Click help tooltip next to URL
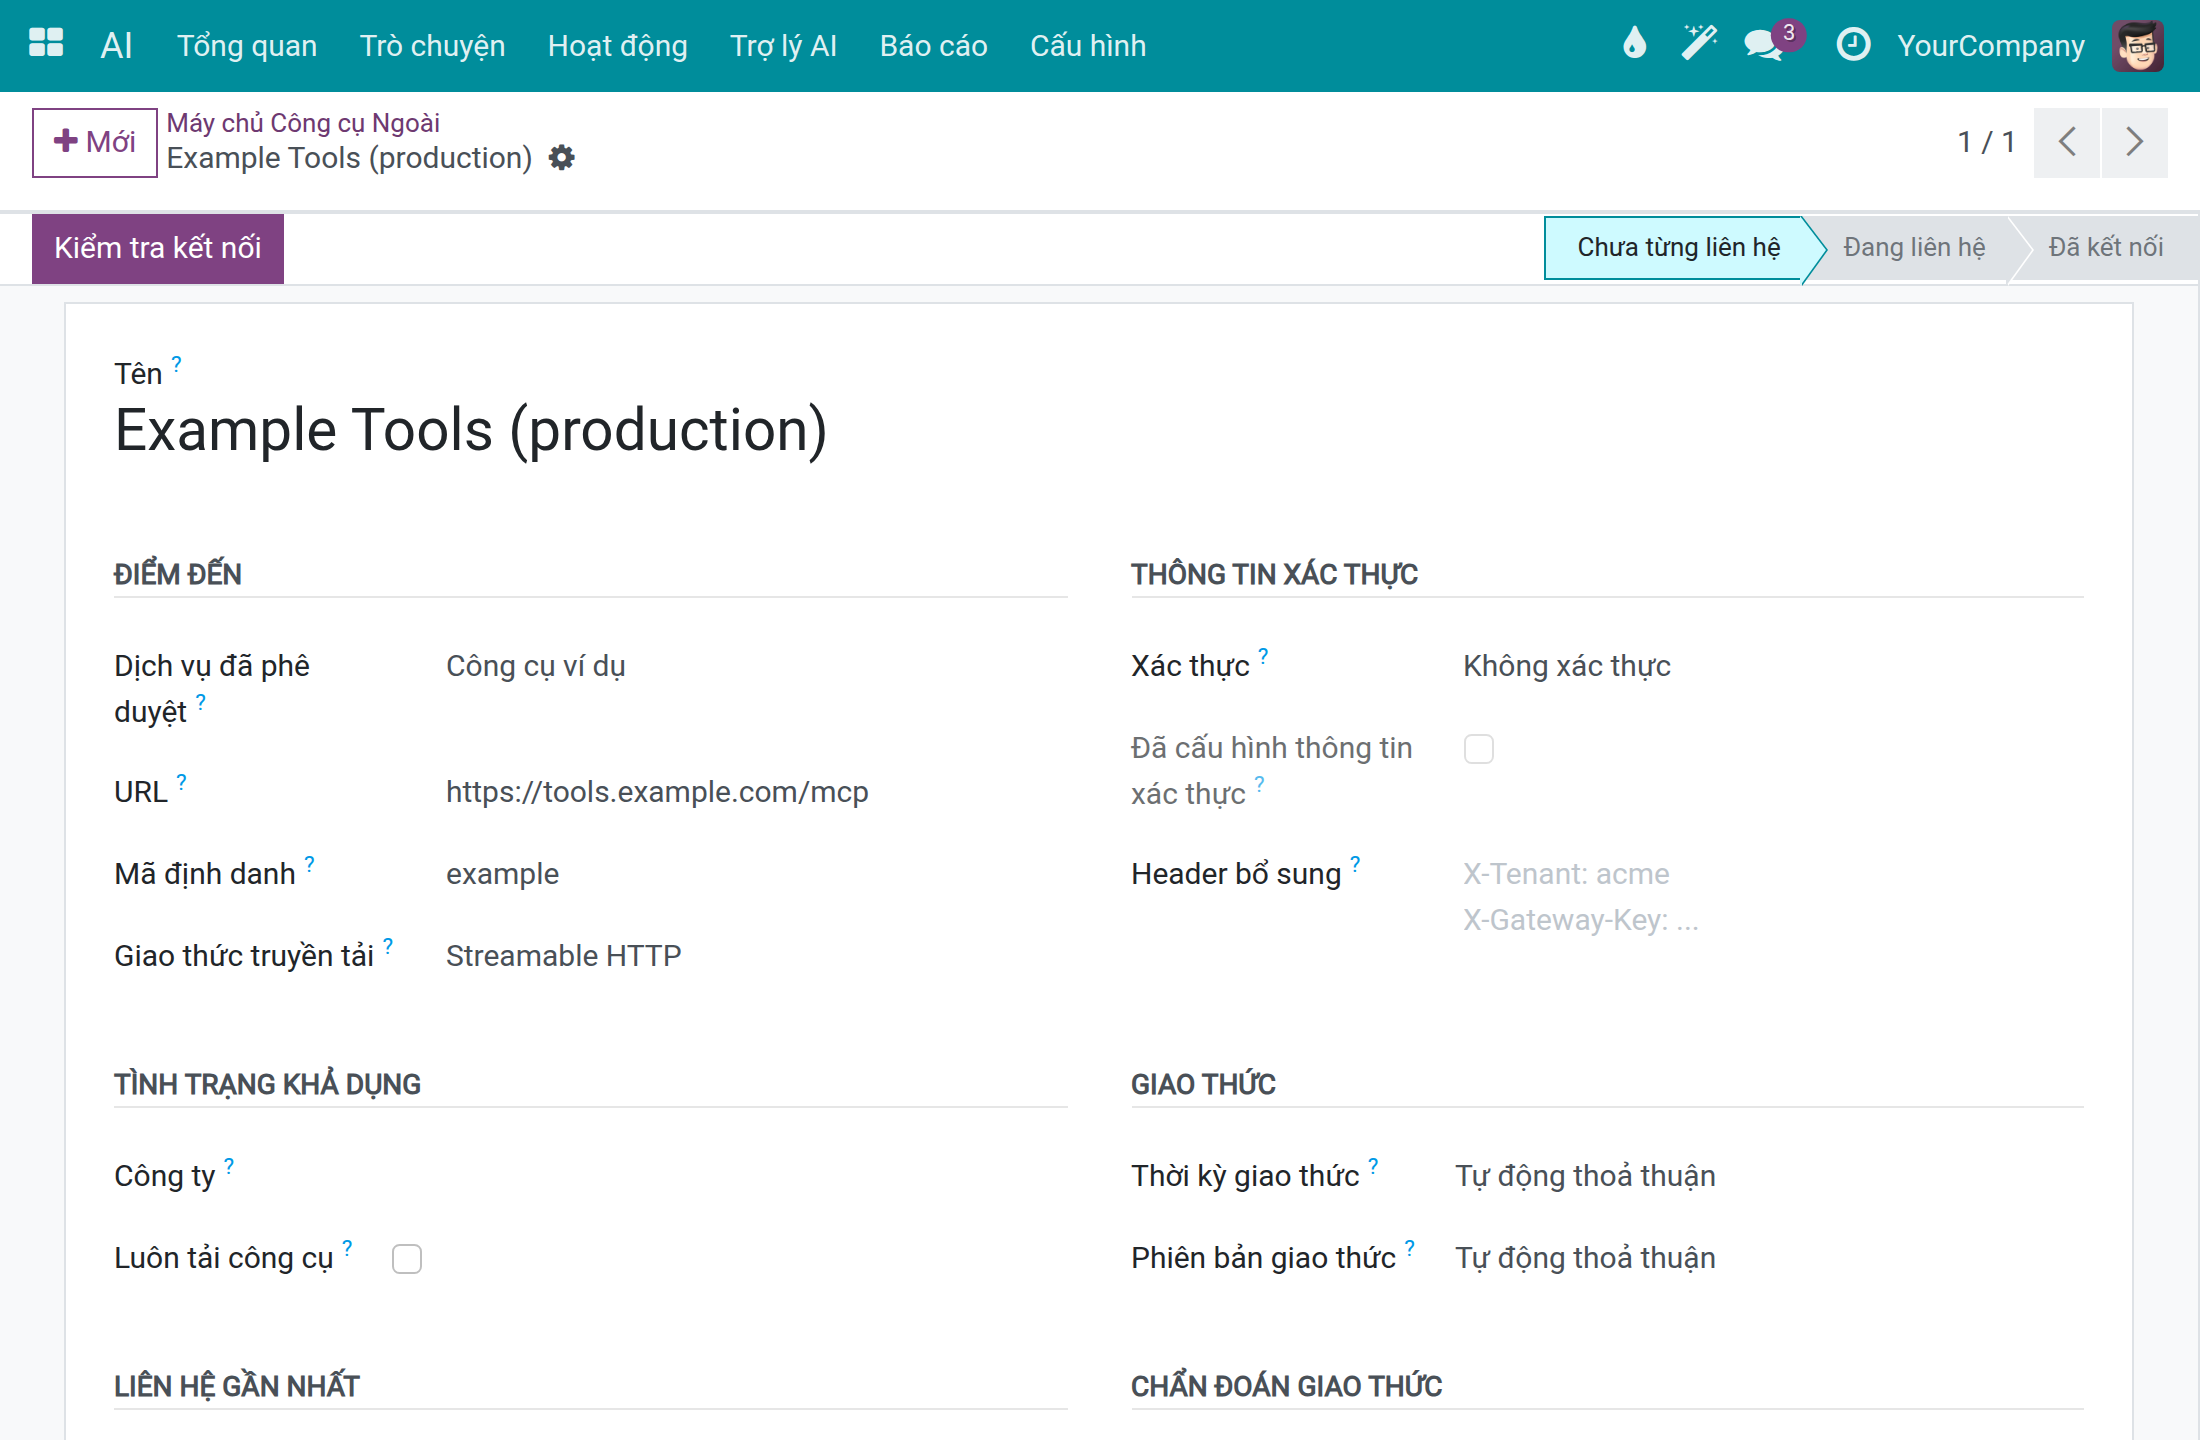Viewport: 2200px width, 1440px height. [x=181, y=781]
